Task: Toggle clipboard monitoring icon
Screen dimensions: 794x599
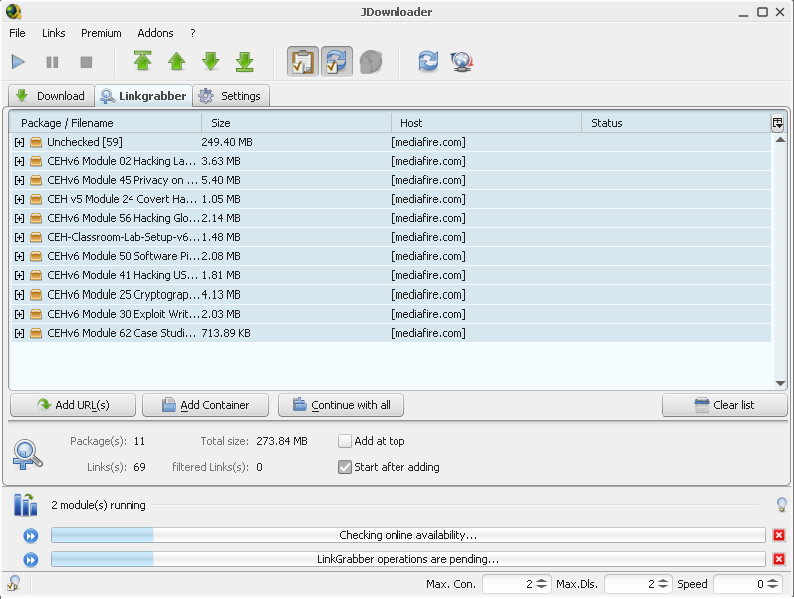Action: tap(303, 61)
